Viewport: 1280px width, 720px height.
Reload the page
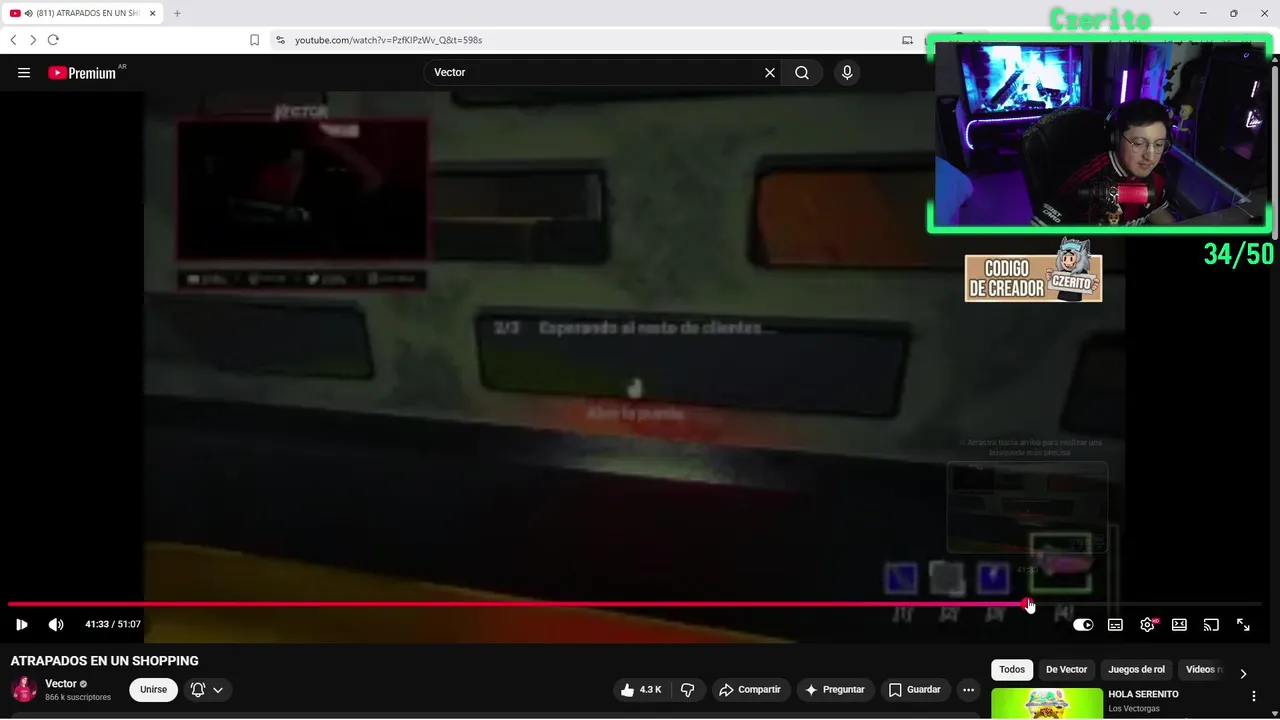tap(53, 40)
